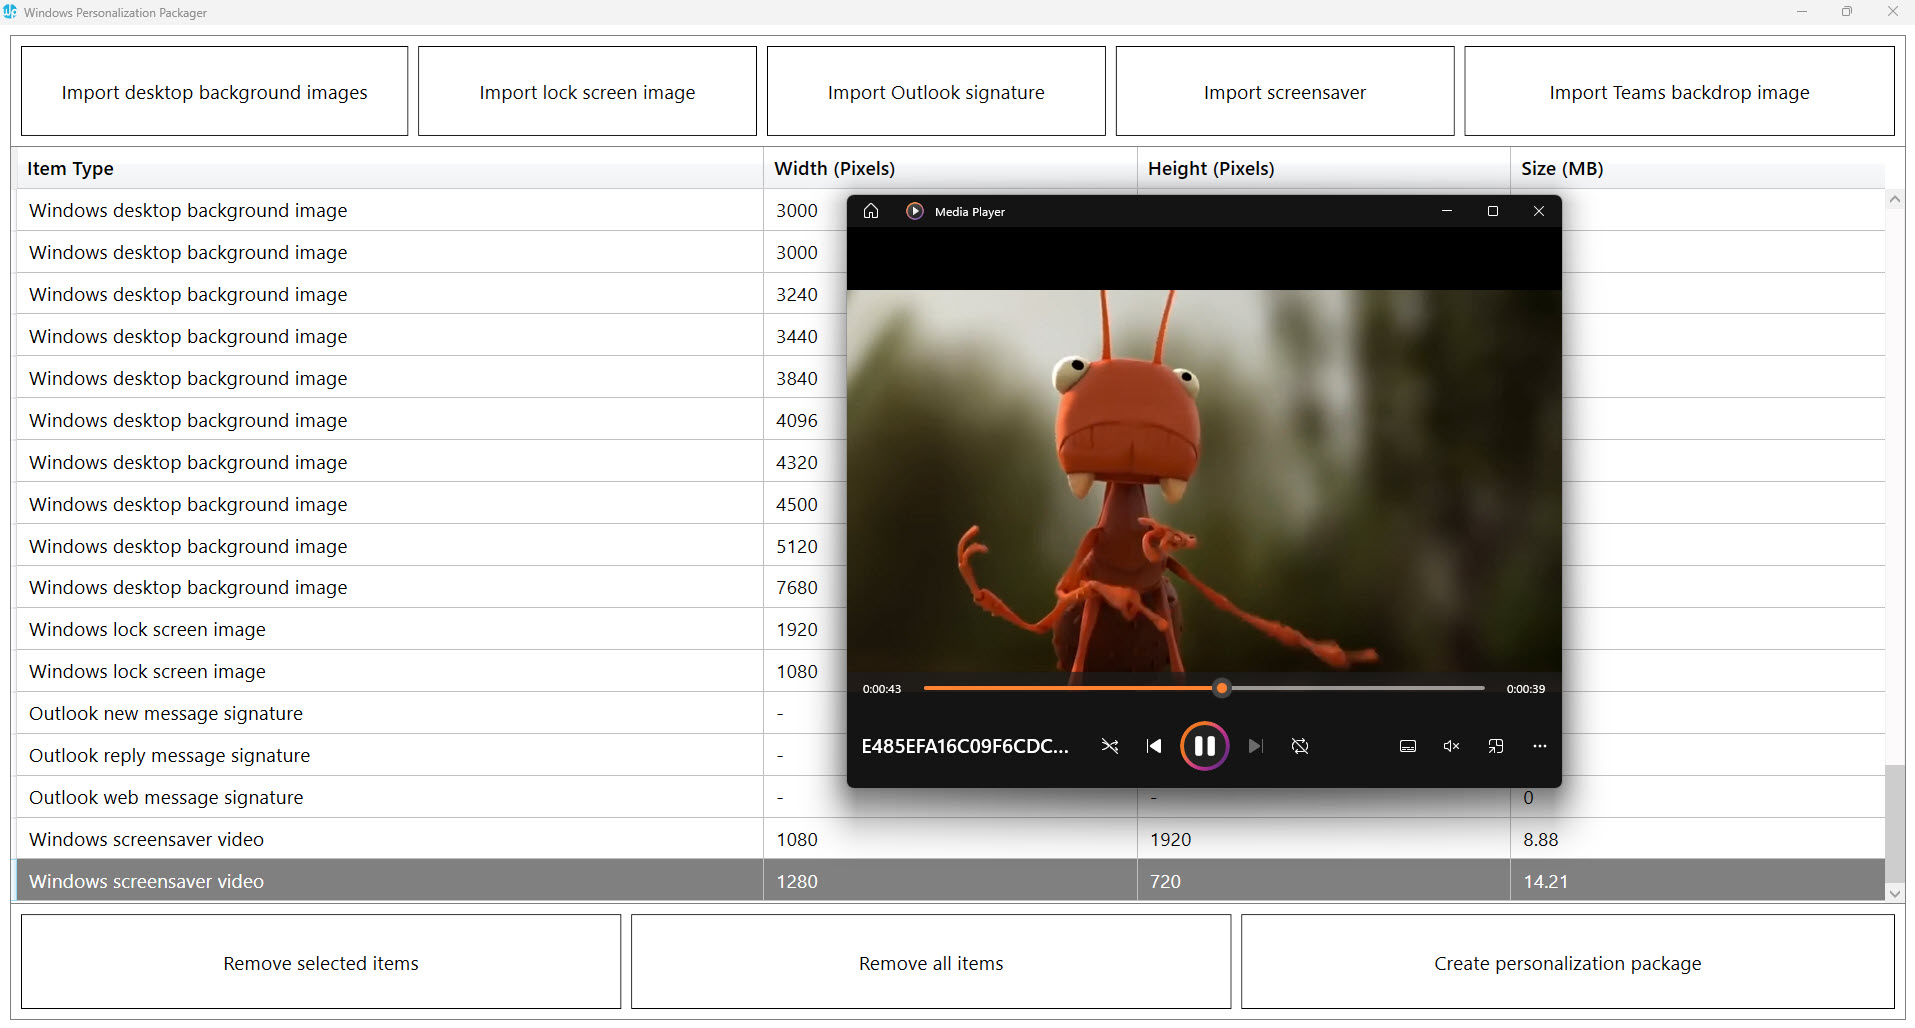Click the 720 height cell

[x=1323, y=881]
